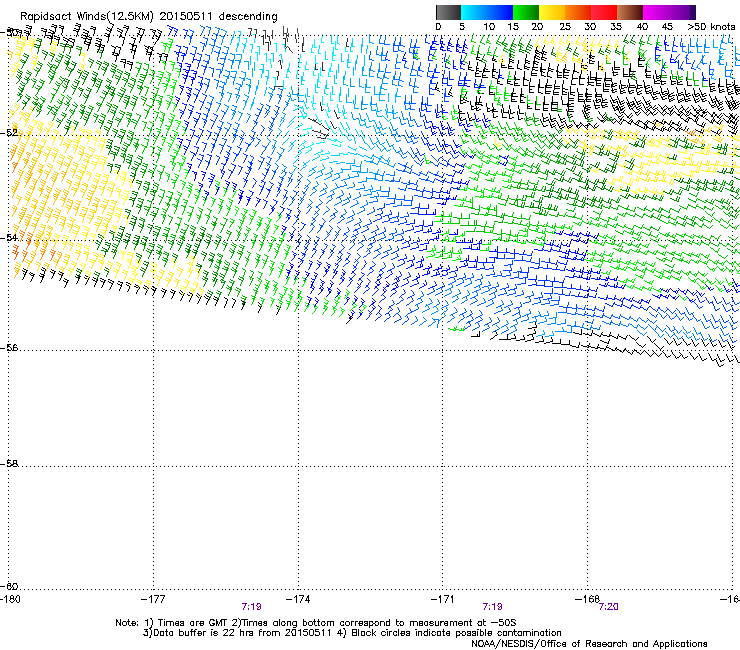This screenshot has height=650, width=740.
Task: Click 'NOAA/NESDIS/Office of Research and Applications' credit
Action: coord(589,644)
